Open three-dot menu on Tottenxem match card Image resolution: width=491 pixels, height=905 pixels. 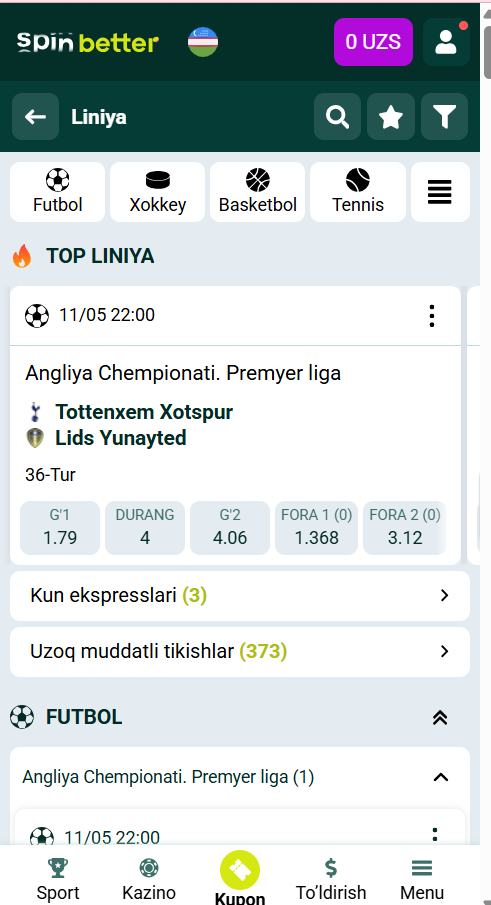pos(432,316)
